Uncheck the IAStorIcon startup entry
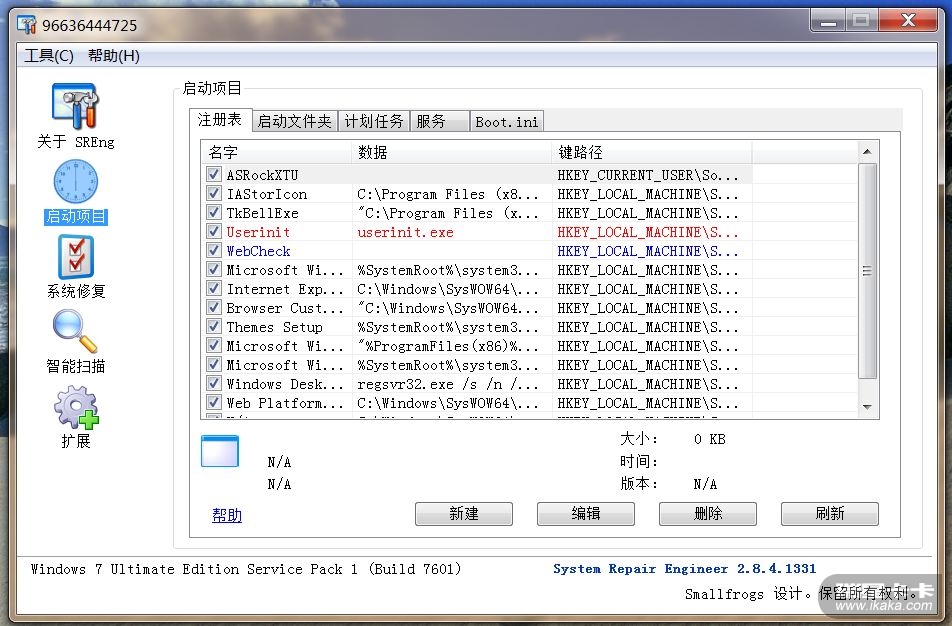Image resolution: width=952 pixels, height=626 pixels. pos(213,194)
